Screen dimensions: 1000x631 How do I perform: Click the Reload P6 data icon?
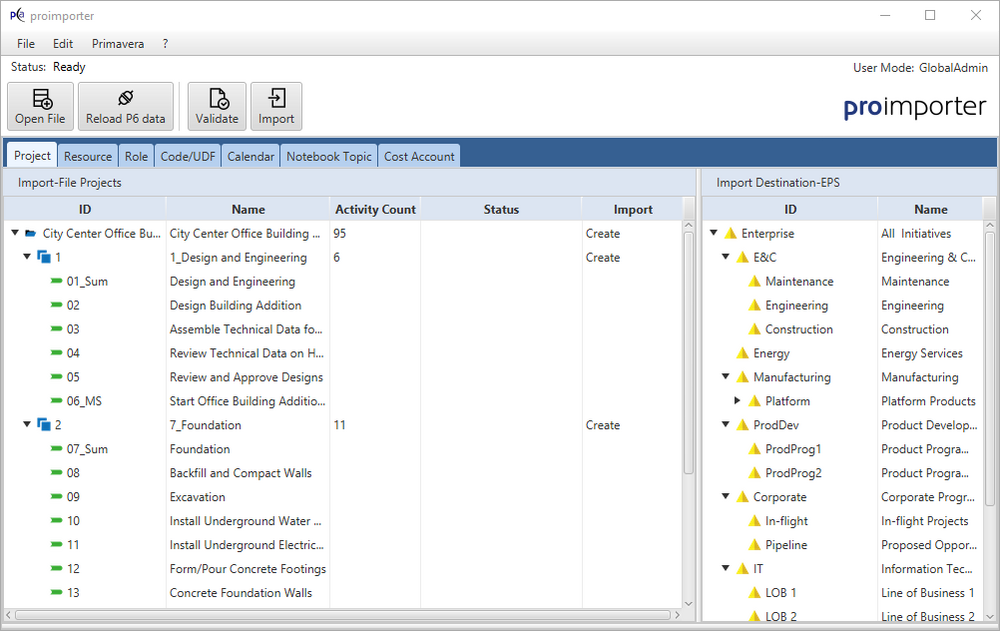(x=125, y=99)
